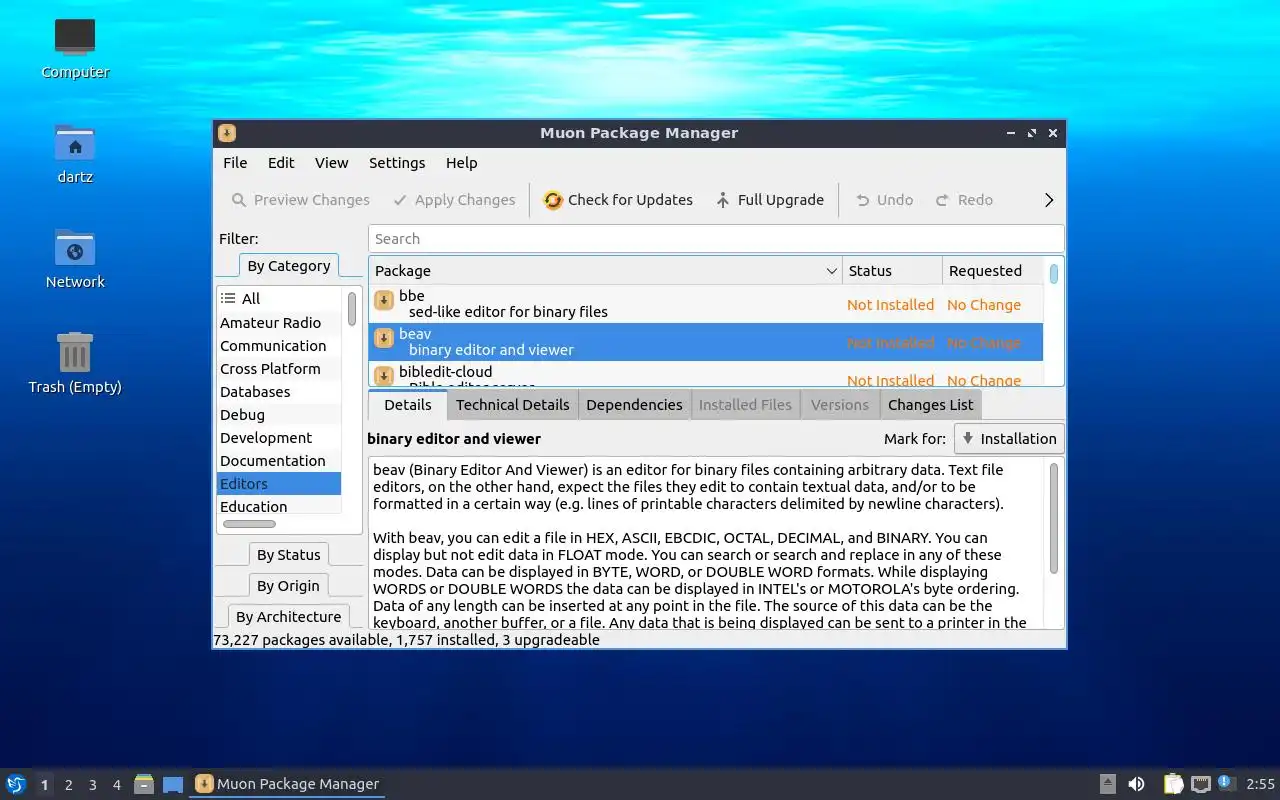This screenshot has height=800, width=1280.
Task: Click the file manager taskbar icon
Action: (144, 784)
